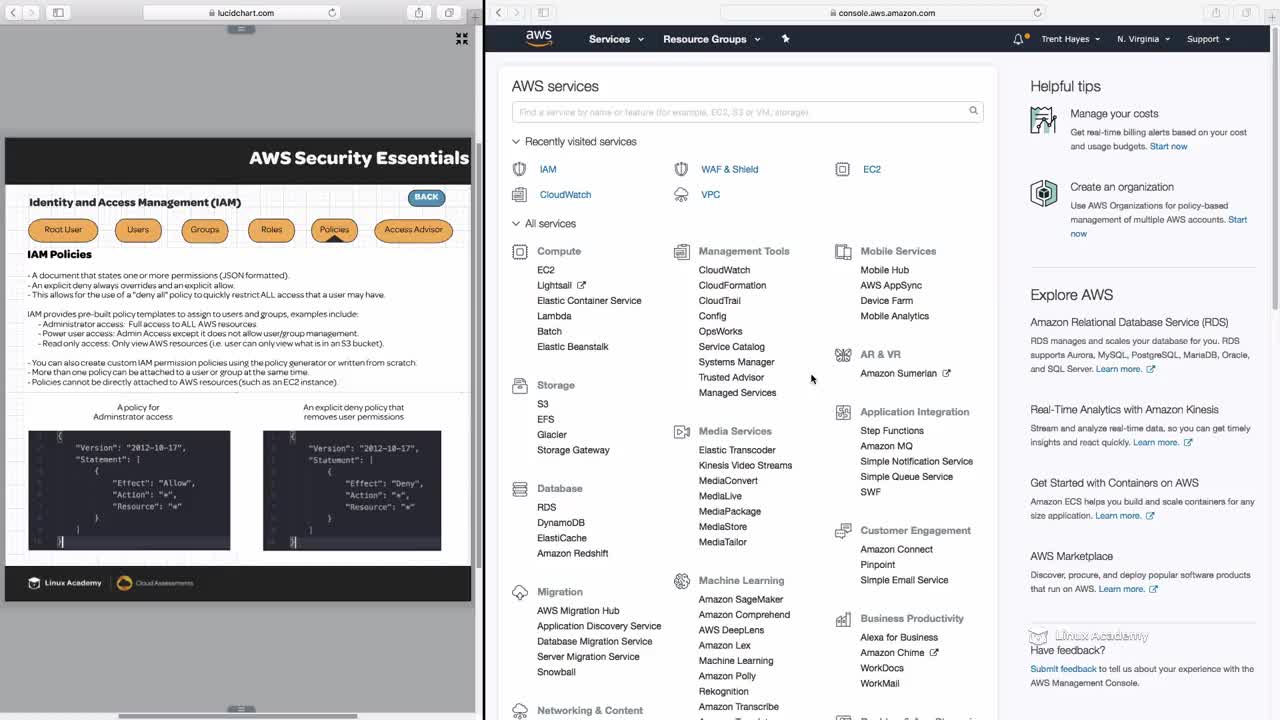Click the VPC cloud icon
This screenshot has height=720, width=1280.
click(x=681, y=195)
